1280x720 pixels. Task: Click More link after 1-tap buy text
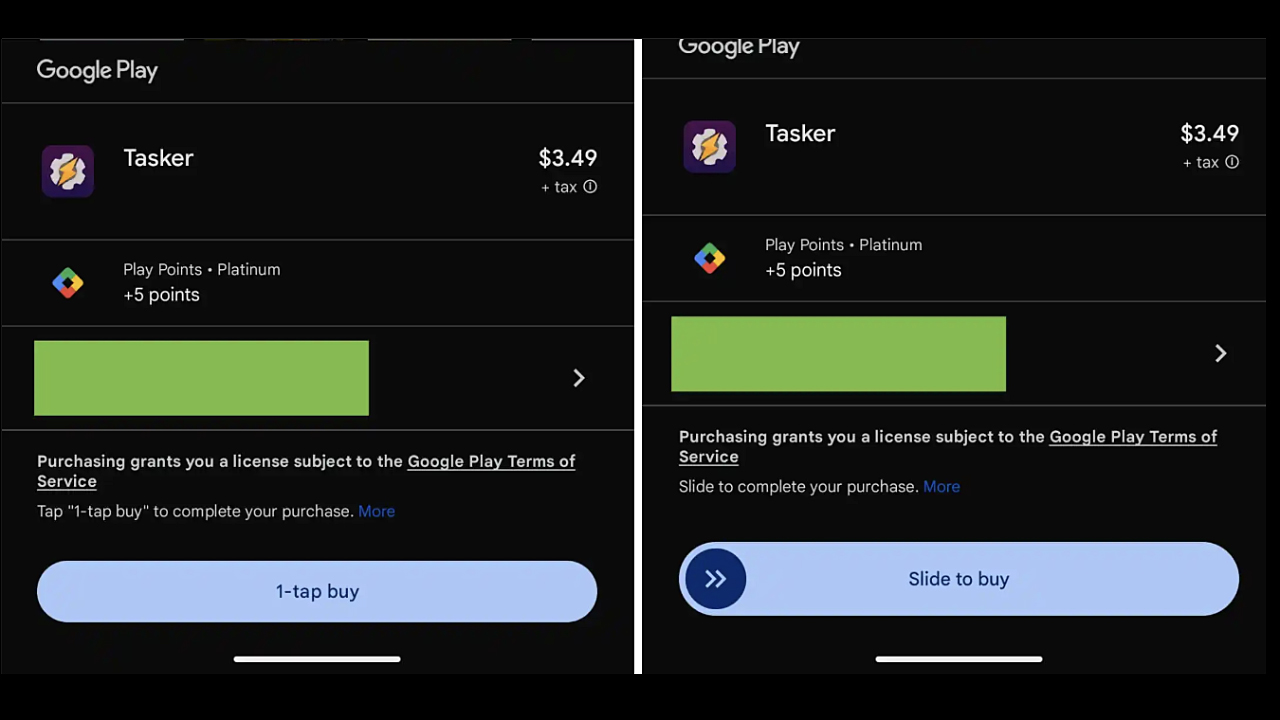[376, 511]
